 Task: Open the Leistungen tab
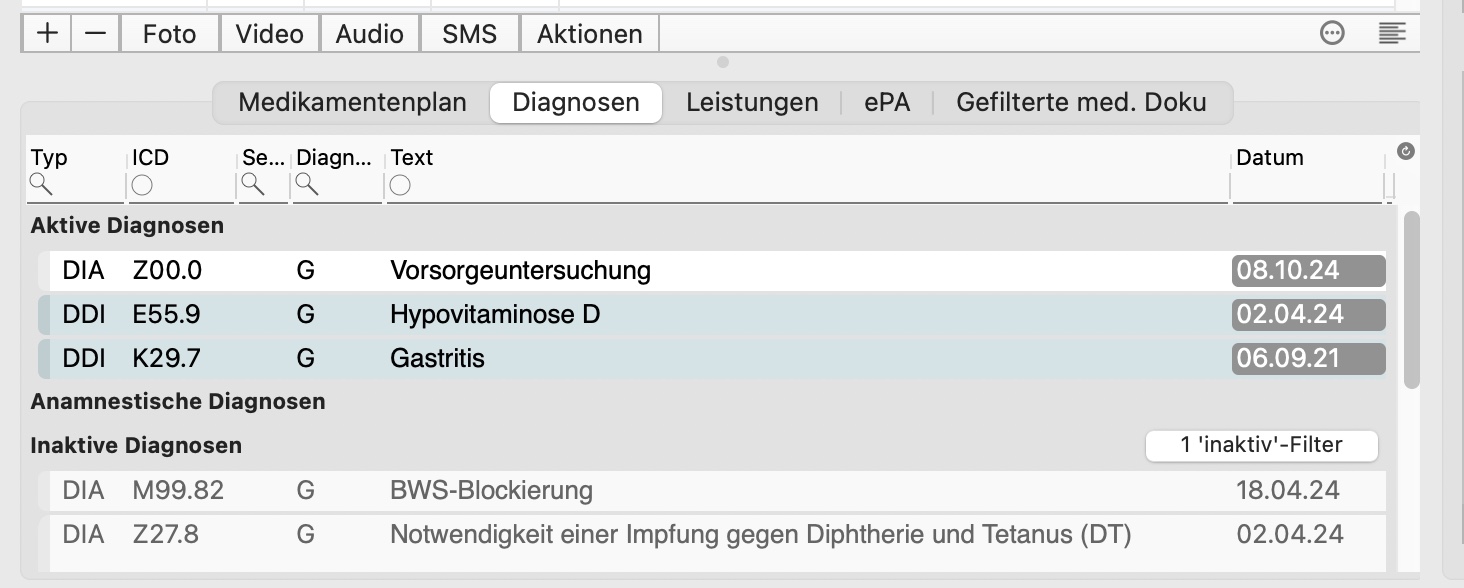pyautogui.click(x=752, y=102)
